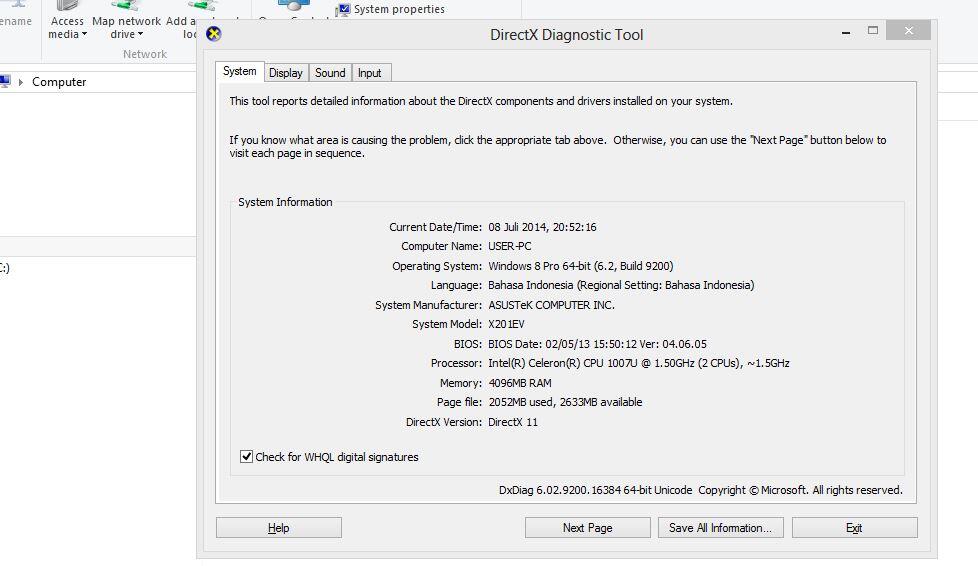Click the DirectX Diagnostic Tool title icon

pos(213,34)
